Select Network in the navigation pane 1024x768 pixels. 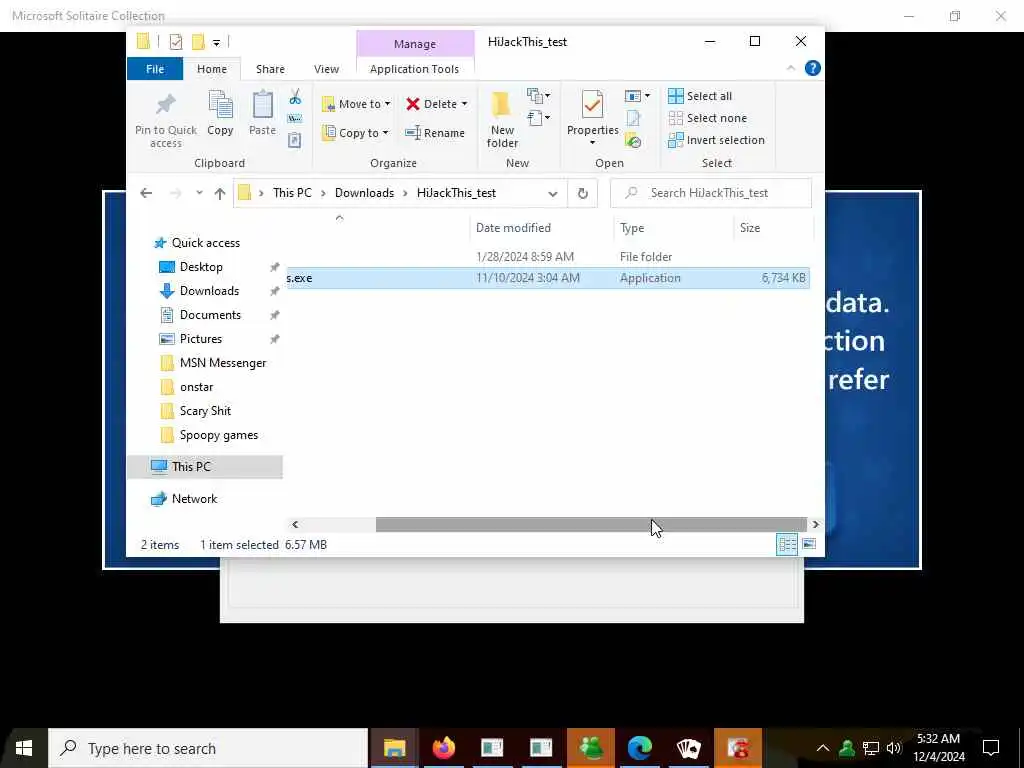coord(194,499)
